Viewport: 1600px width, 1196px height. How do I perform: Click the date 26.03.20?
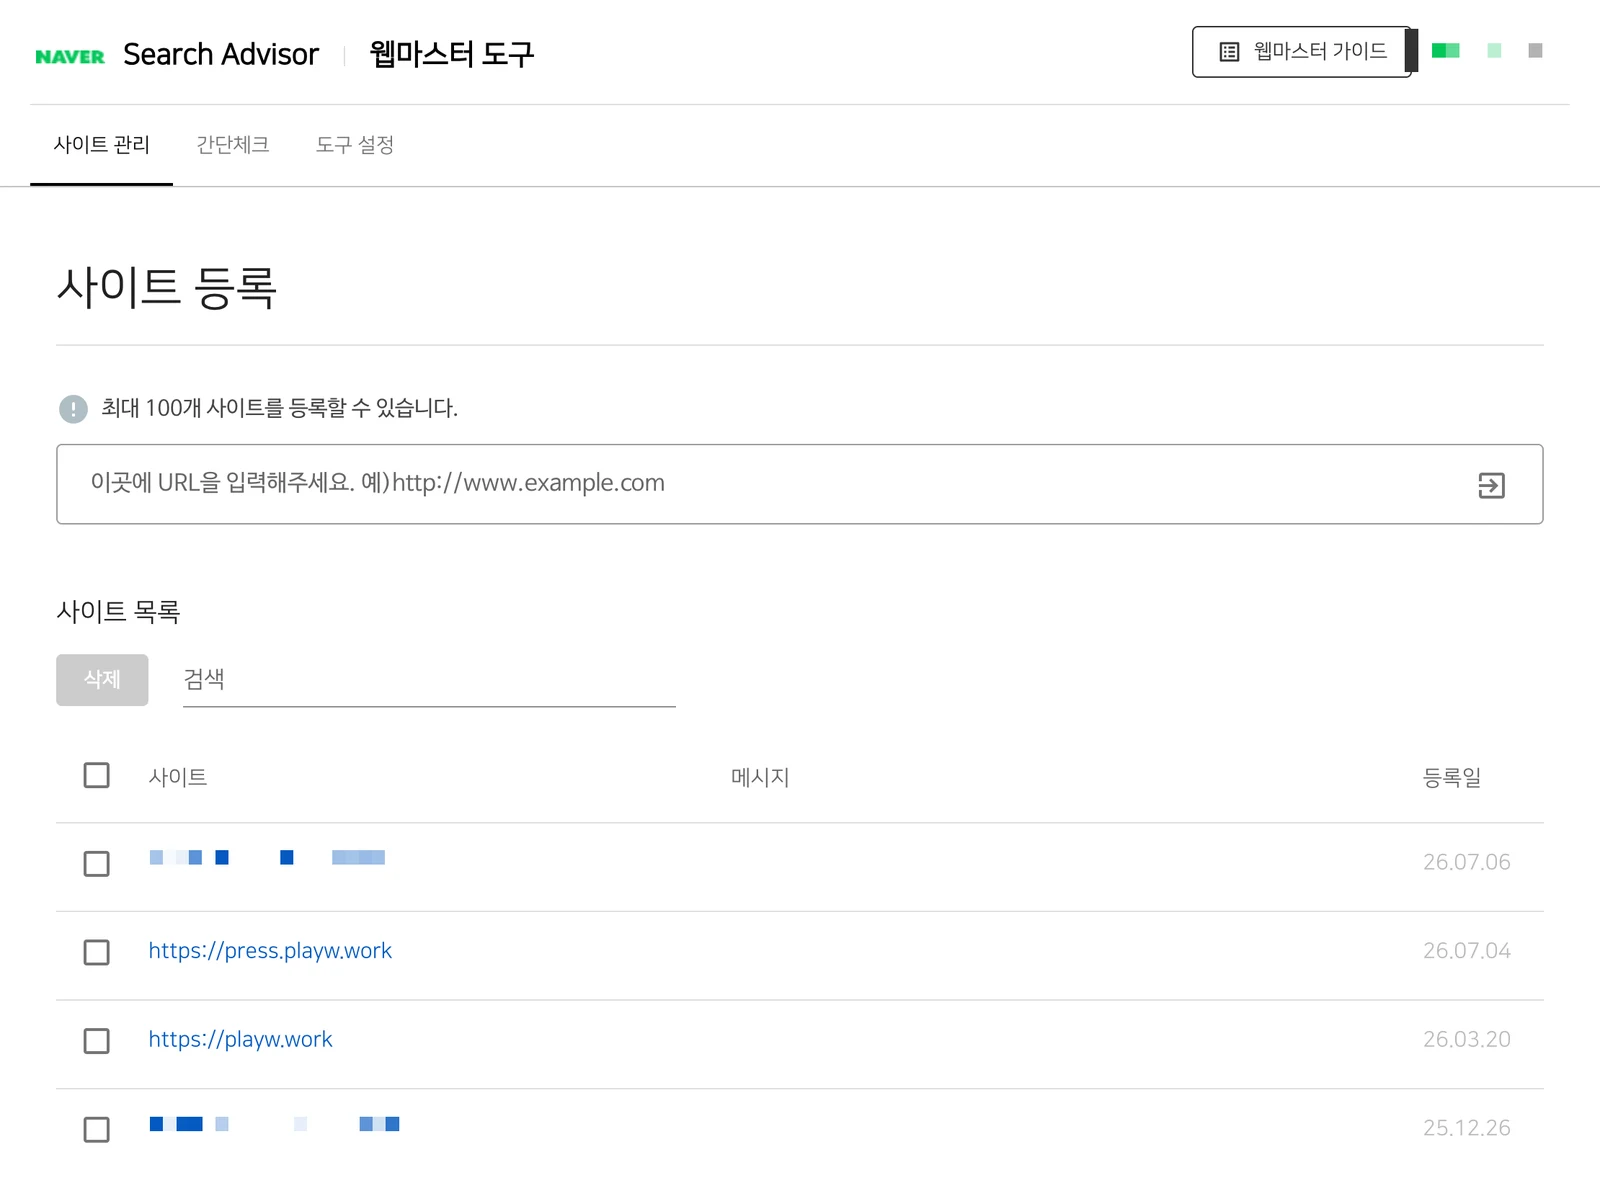[x=1467, y=1040]
